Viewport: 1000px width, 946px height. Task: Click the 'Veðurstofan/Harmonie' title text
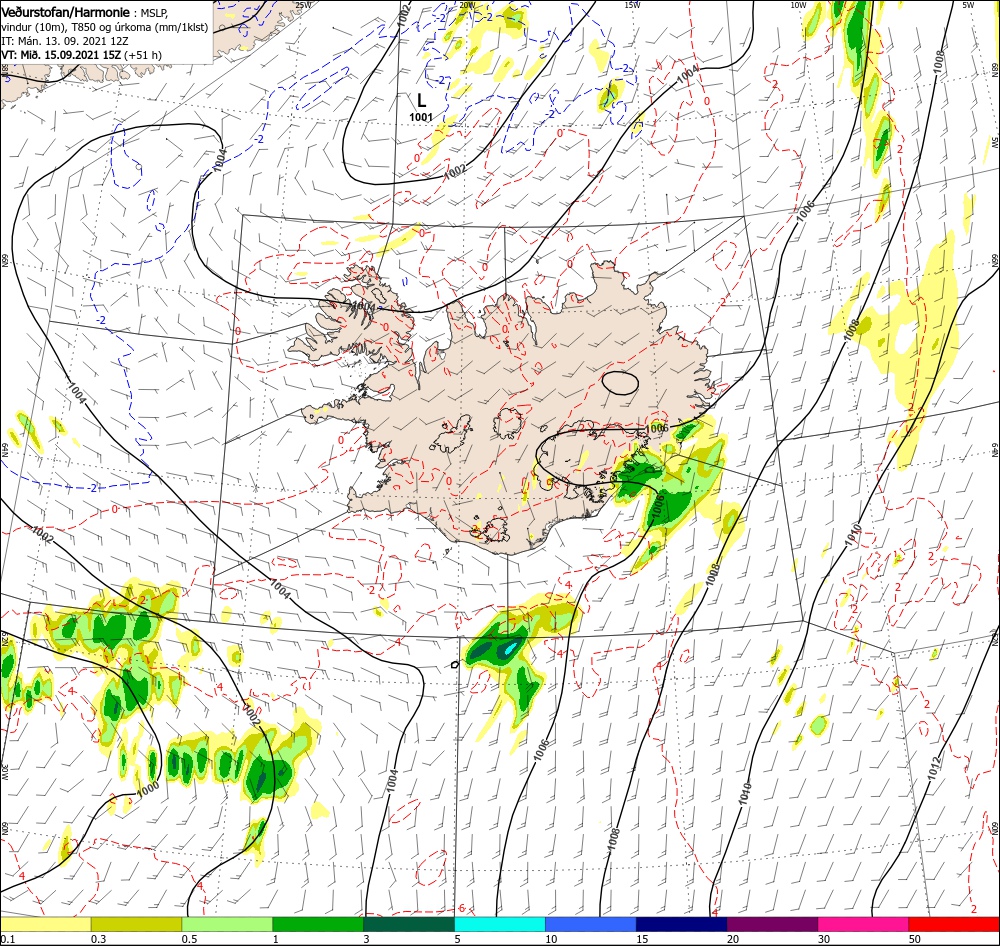(x=66, y=12)
